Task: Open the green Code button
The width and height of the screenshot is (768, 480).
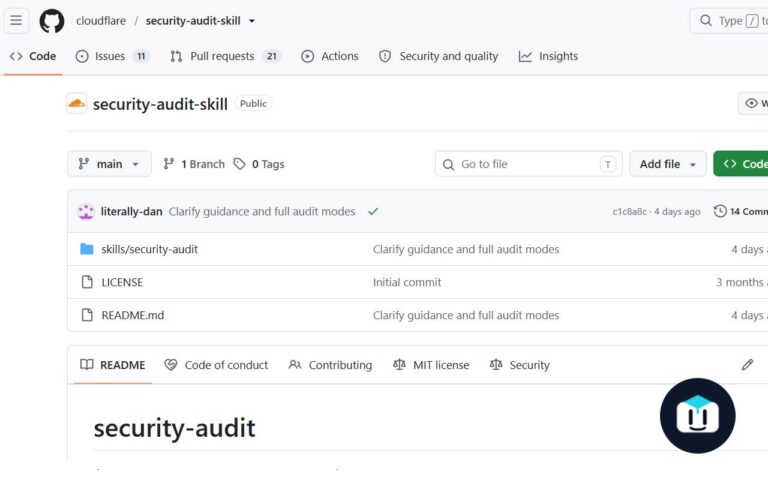Action: 741,164
